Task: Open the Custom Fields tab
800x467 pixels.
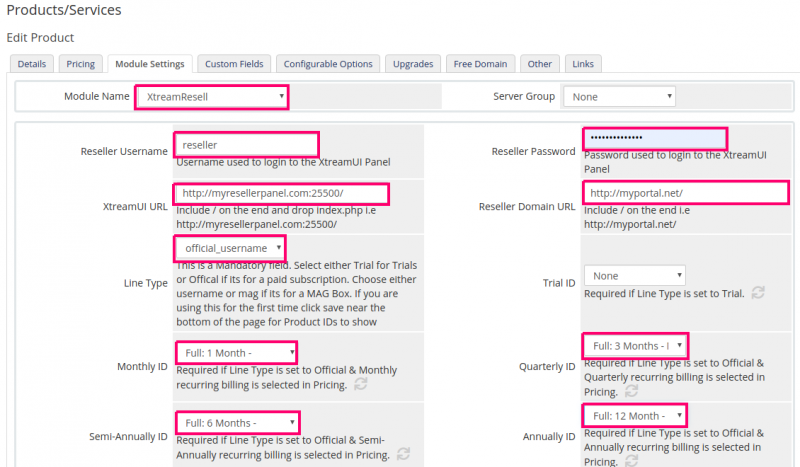Action: [x=234, y=64]
